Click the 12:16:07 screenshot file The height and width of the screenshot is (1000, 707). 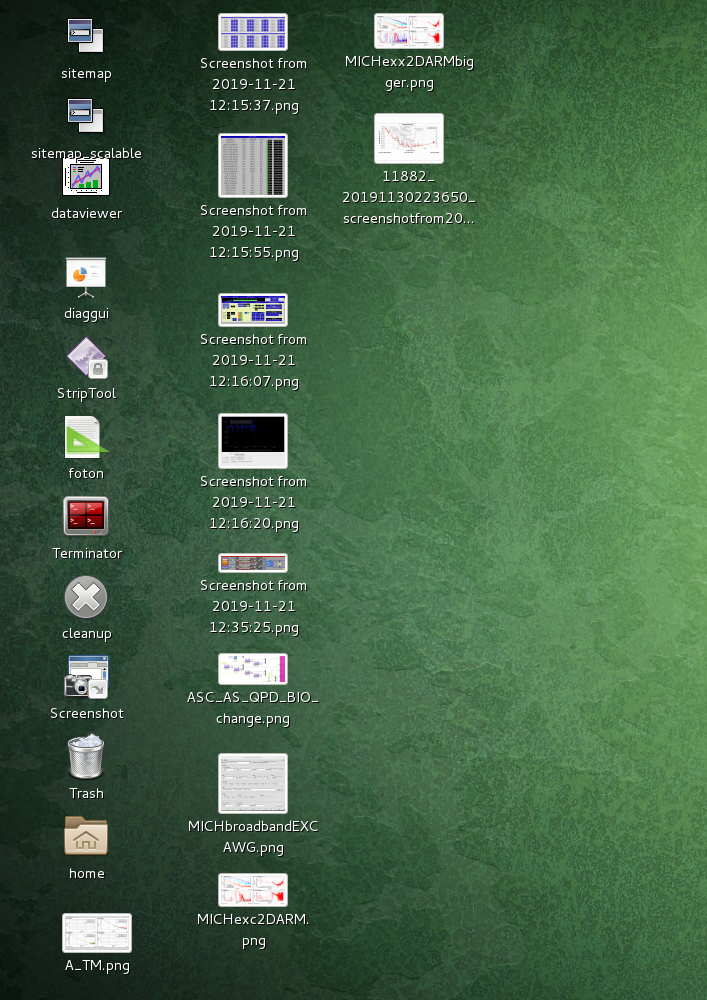point(253,310)
